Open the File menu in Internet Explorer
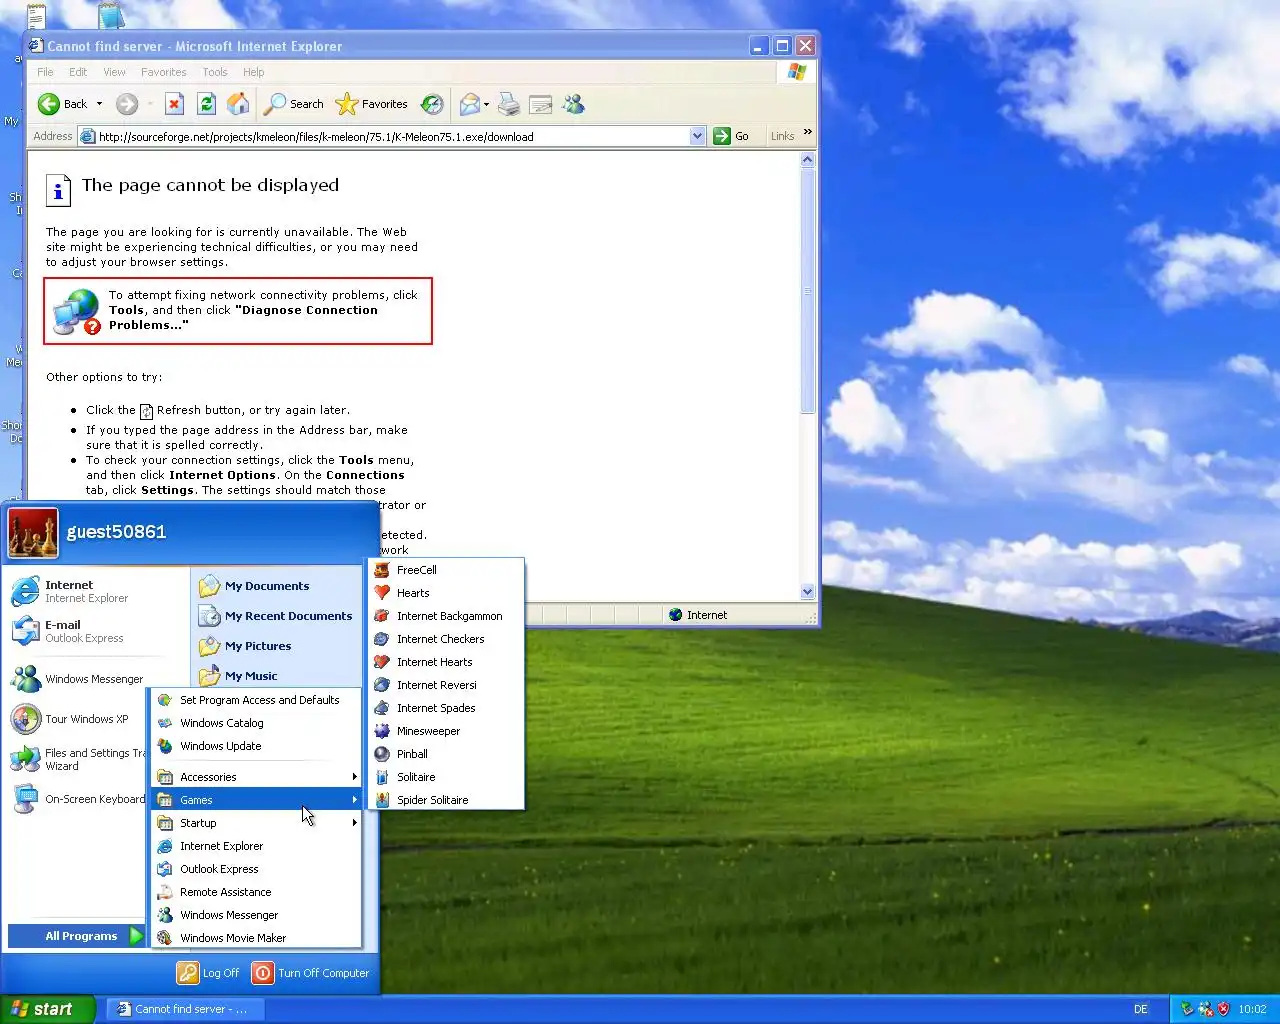 click(x=45, y=72)
